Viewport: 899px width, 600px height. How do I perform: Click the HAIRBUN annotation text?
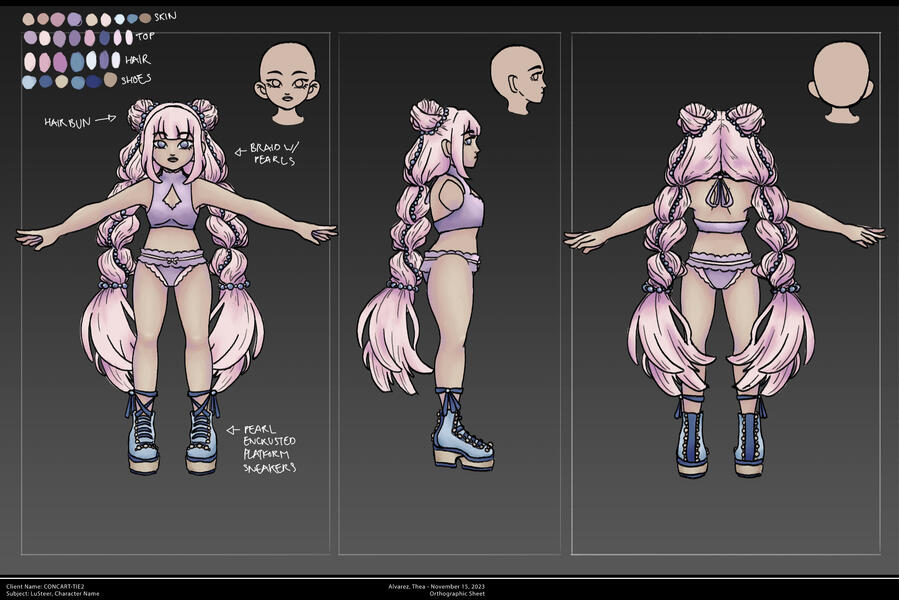[66, 121]
